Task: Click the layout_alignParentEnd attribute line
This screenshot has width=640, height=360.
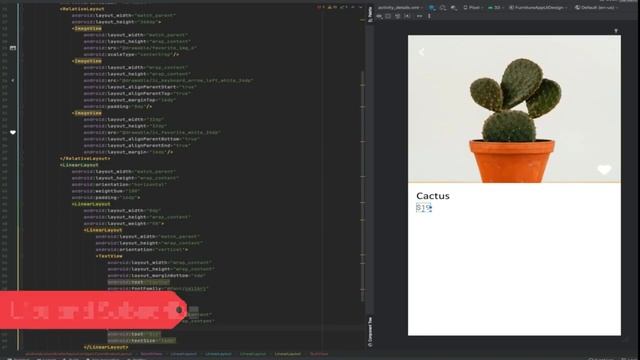Action: pyautogui.click(x=137, y=145)
